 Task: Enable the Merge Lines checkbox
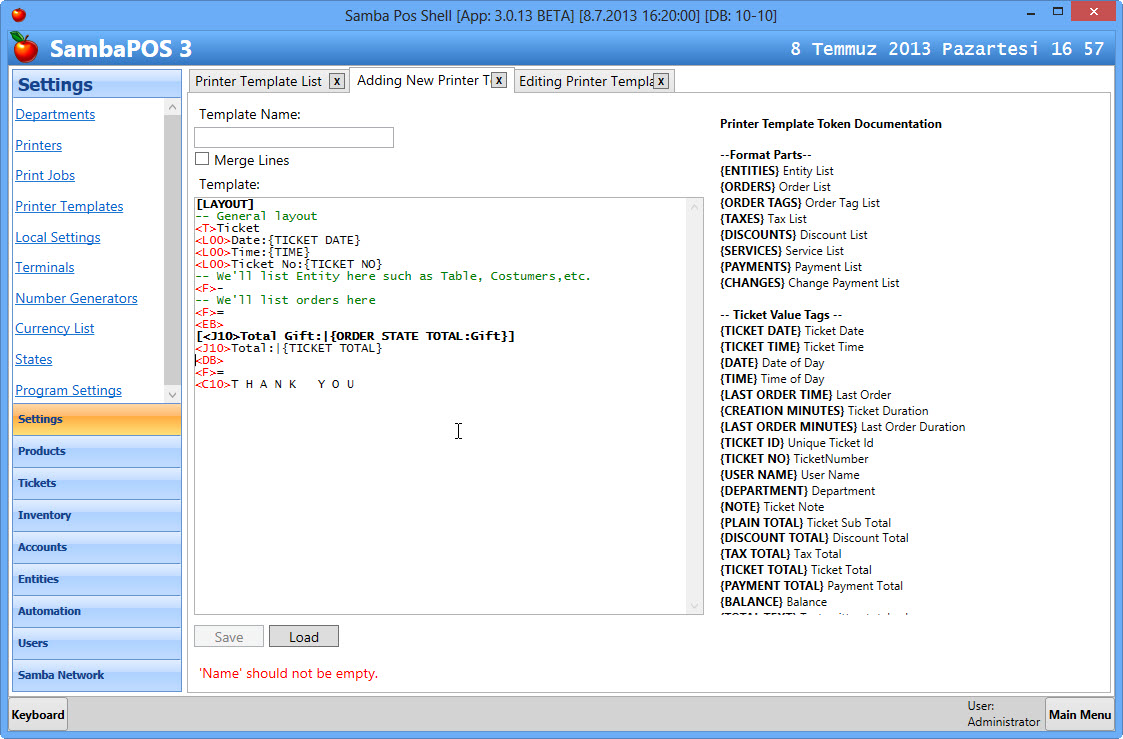(202, 159)
